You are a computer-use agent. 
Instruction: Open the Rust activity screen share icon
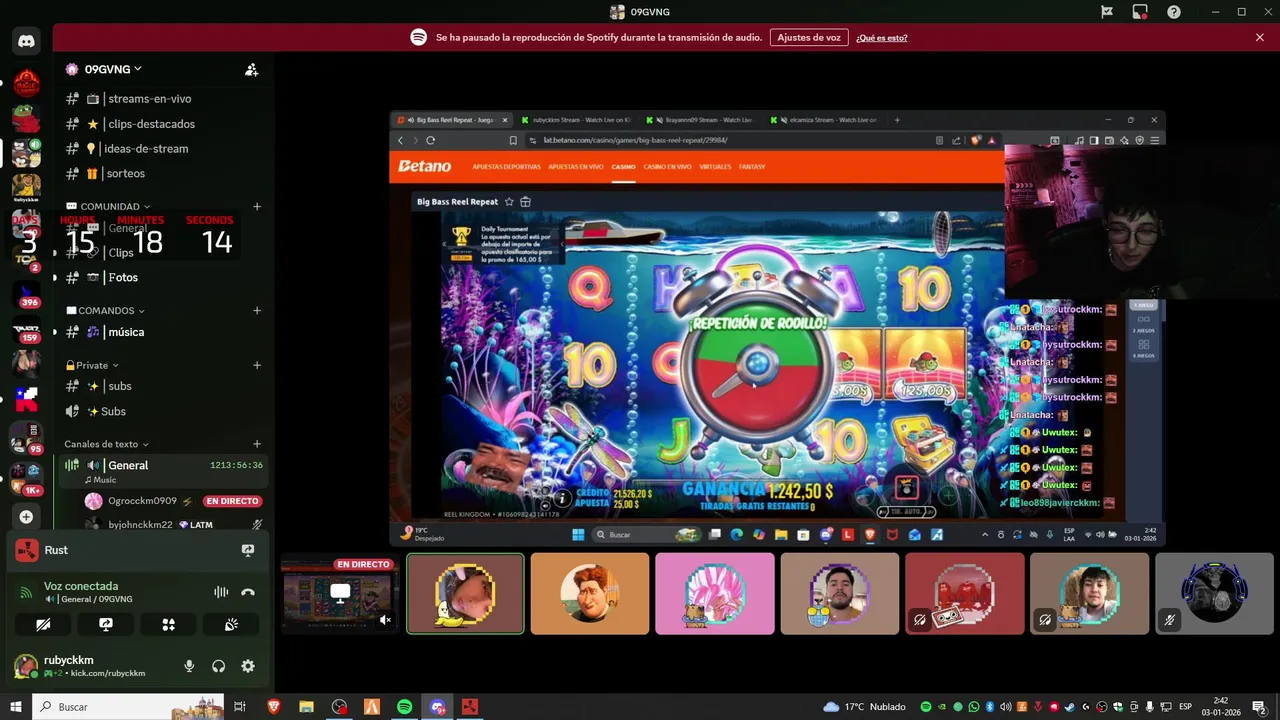248,550
